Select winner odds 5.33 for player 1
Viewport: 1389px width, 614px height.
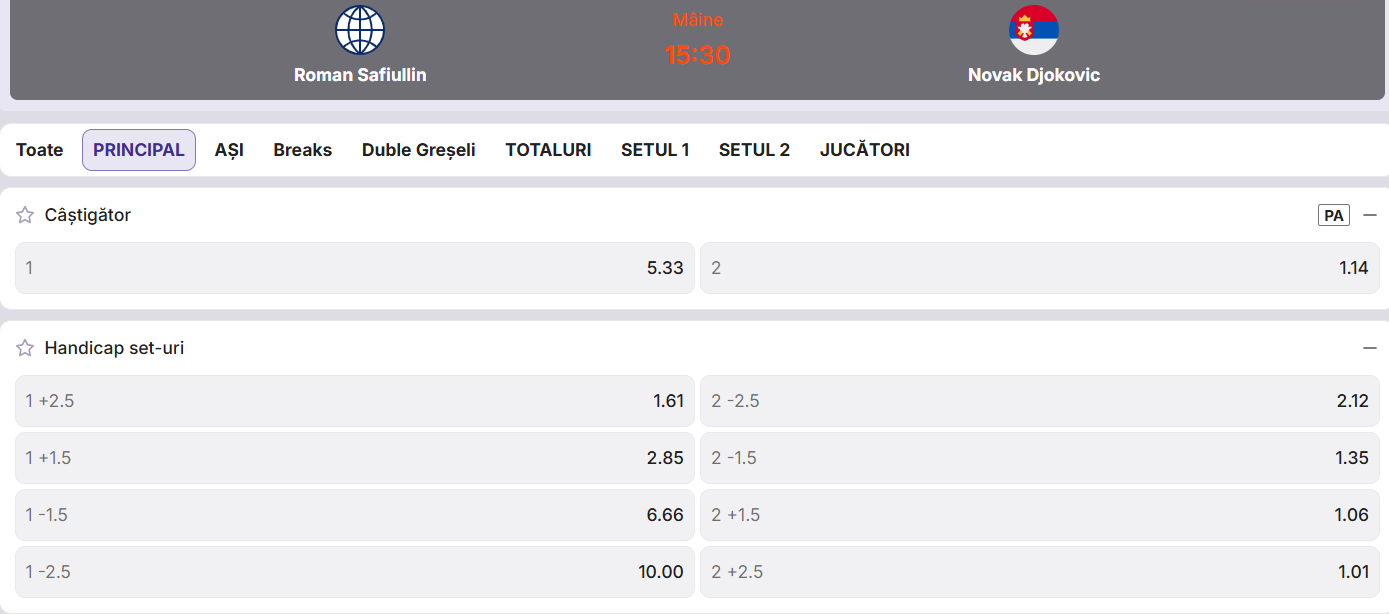[355, 268]
